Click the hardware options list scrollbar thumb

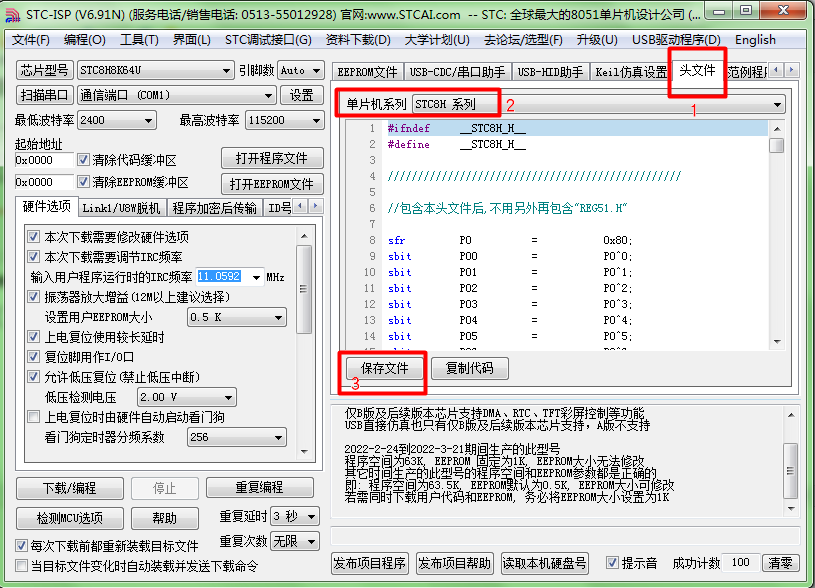coord(304,289)
